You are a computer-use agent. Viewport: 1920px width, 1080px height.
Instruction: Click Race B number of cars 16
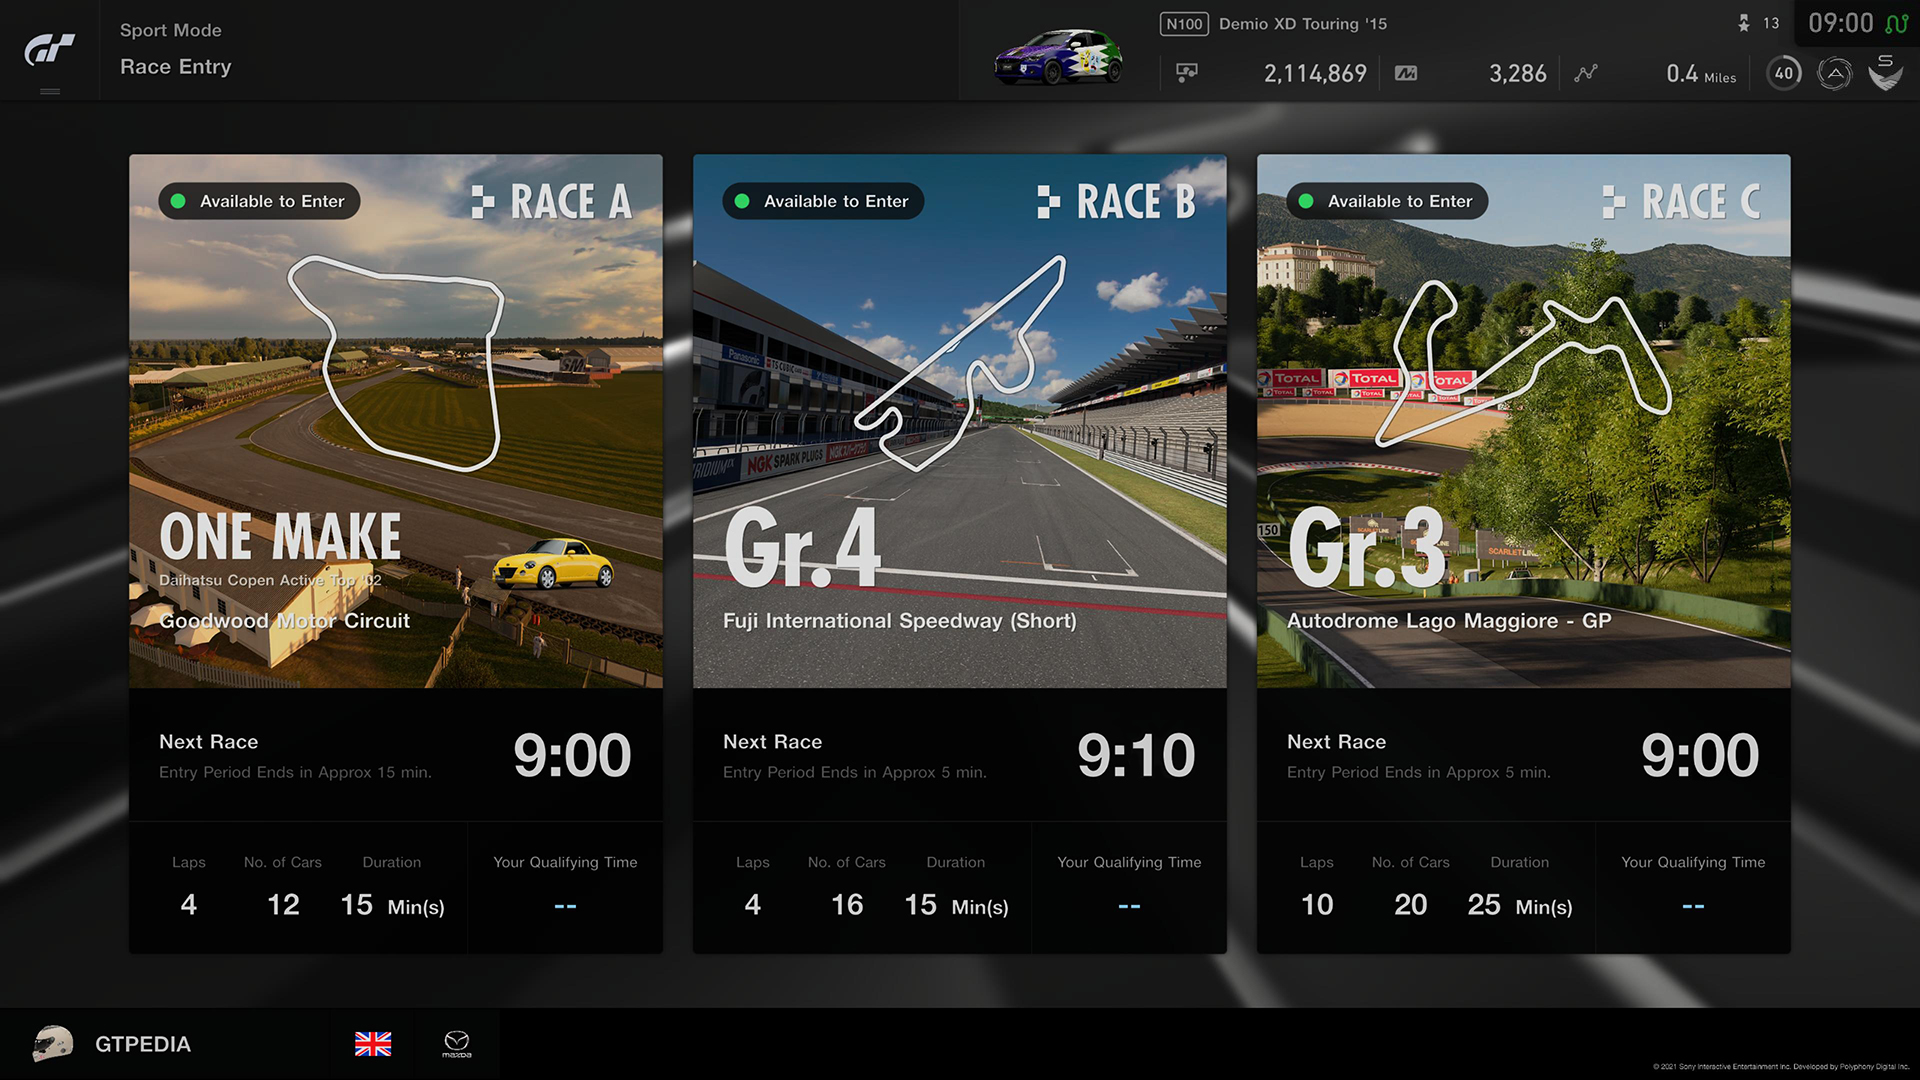[847, 905]
